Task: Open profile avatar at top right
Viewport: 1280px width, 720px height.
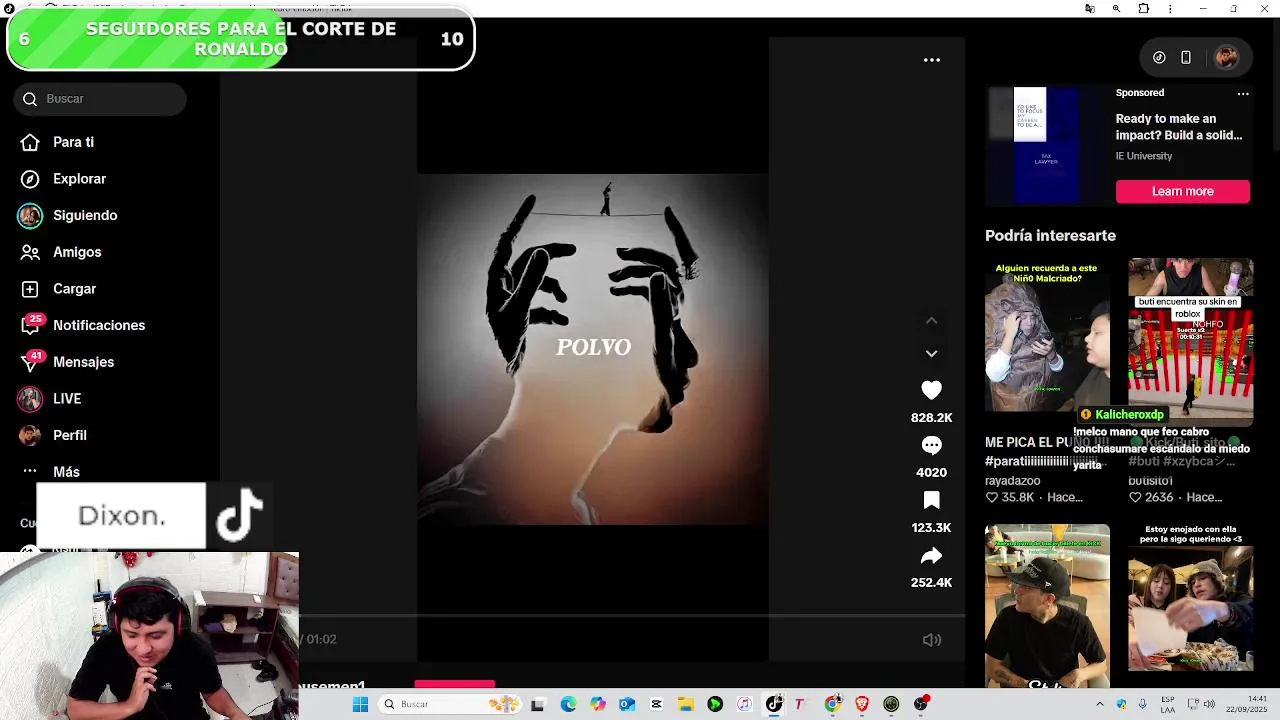Action: [1226, 58]
